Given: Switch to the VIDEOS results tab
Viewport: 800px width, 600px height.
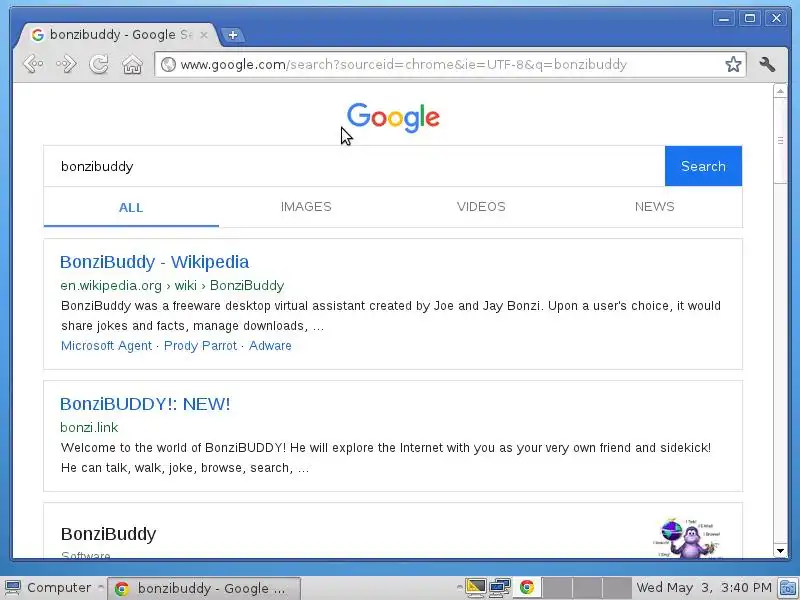Looking at the screenshot, I should point(481,207).
